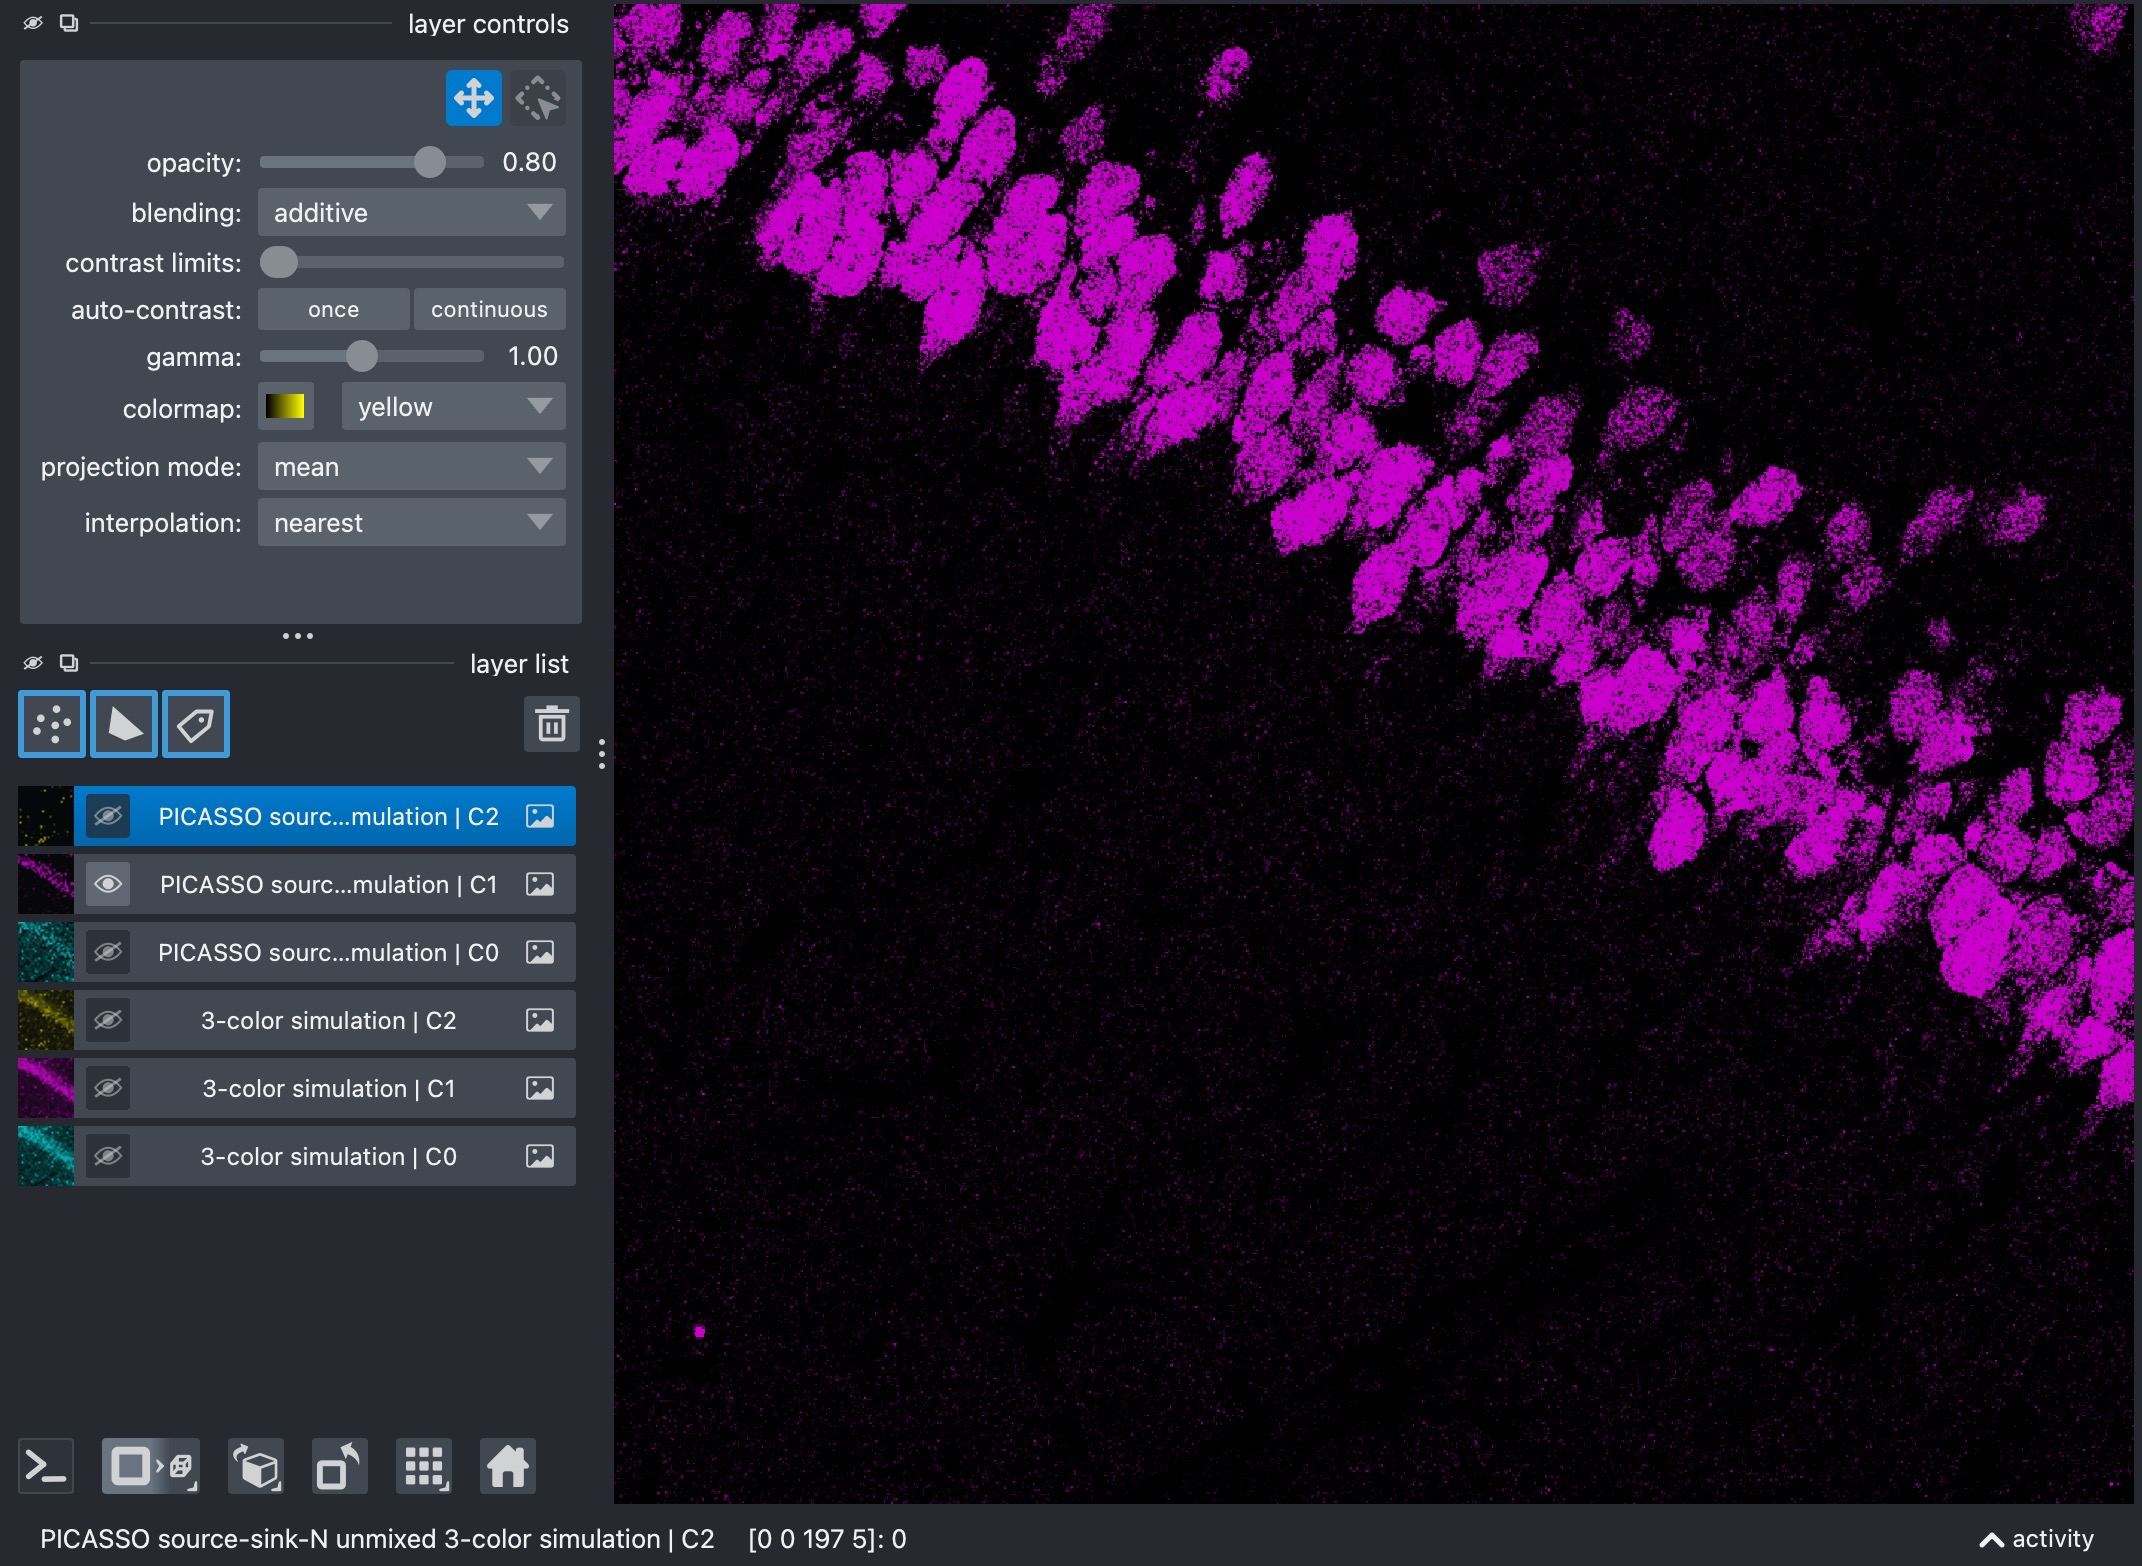The width and height of the screenshot is (2142, 1566).
Task: Show PICASSO C2 layer visibility
Action: tap(108, 816)
